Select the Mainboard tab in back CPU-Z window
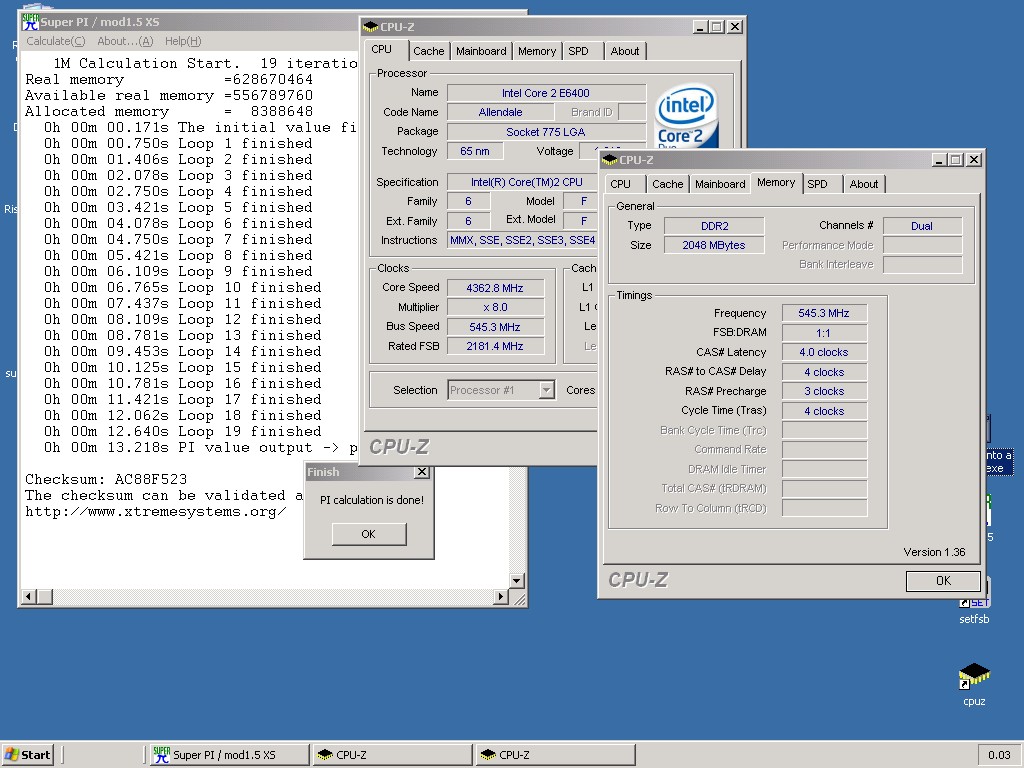The image size is (1024, 768). 481,51
